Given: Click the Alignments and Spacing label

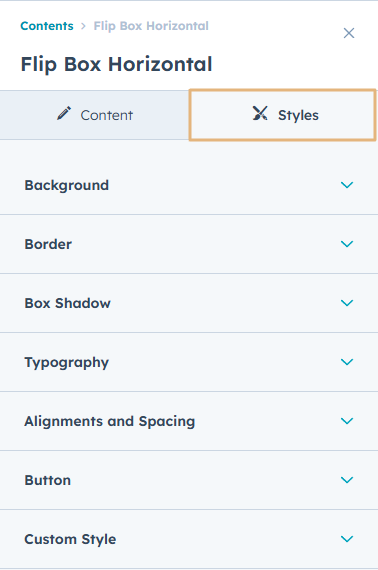Looking at the screenshot, I should pos(109,421).
